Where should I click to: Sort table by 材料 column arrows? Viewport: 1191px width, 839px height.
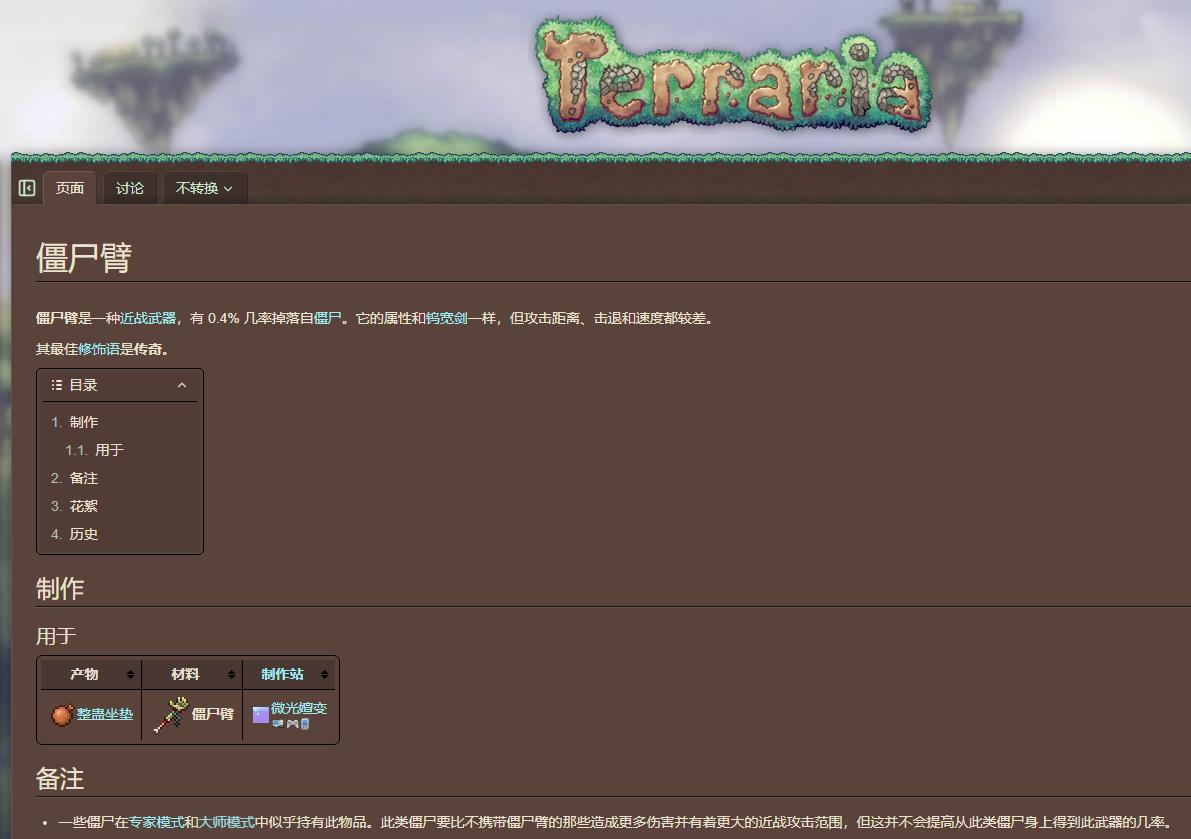231,674
